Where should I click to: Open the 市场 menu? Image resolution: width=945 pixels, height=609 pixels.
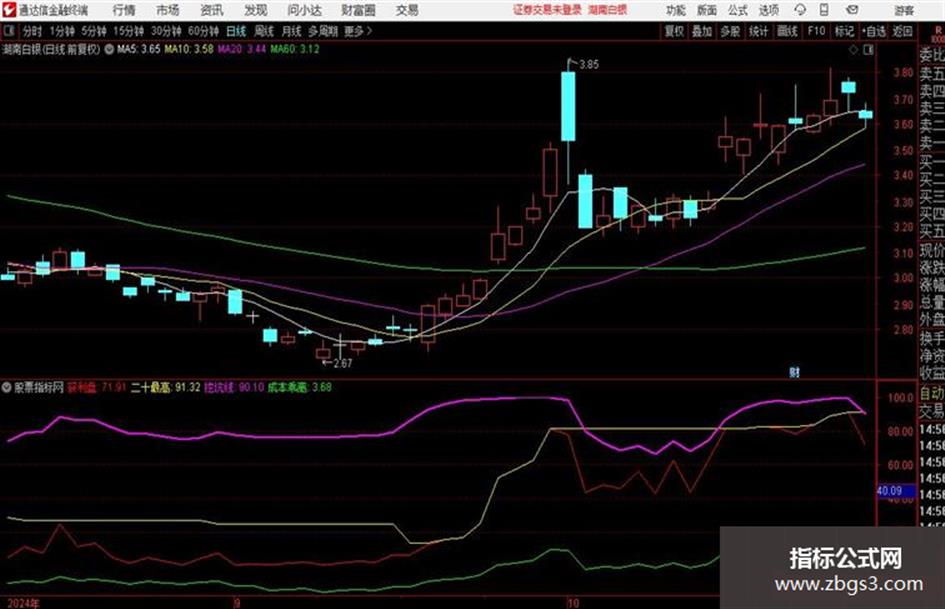[168, 10]
